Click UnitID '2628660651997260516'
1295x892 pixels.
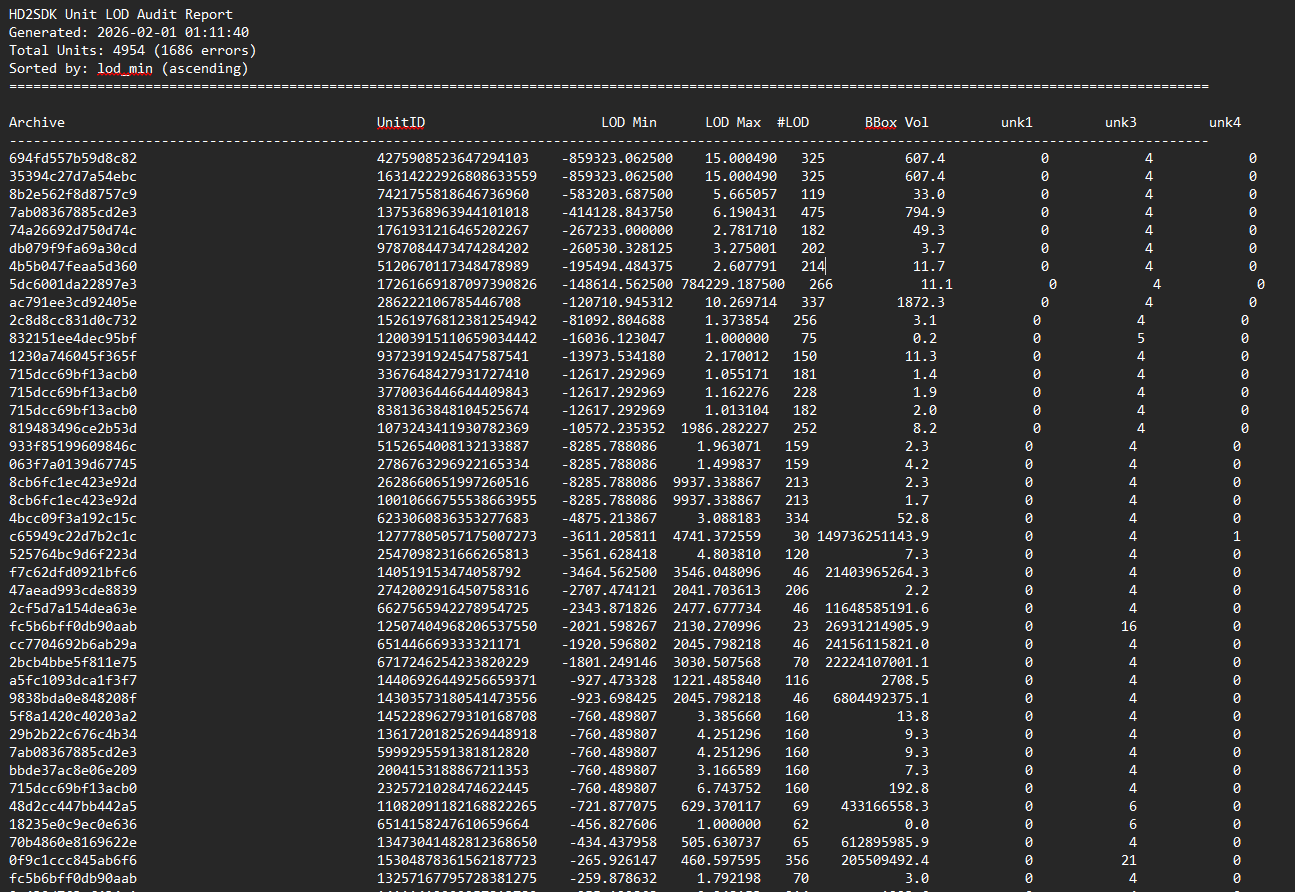click(x=453, y=483)
